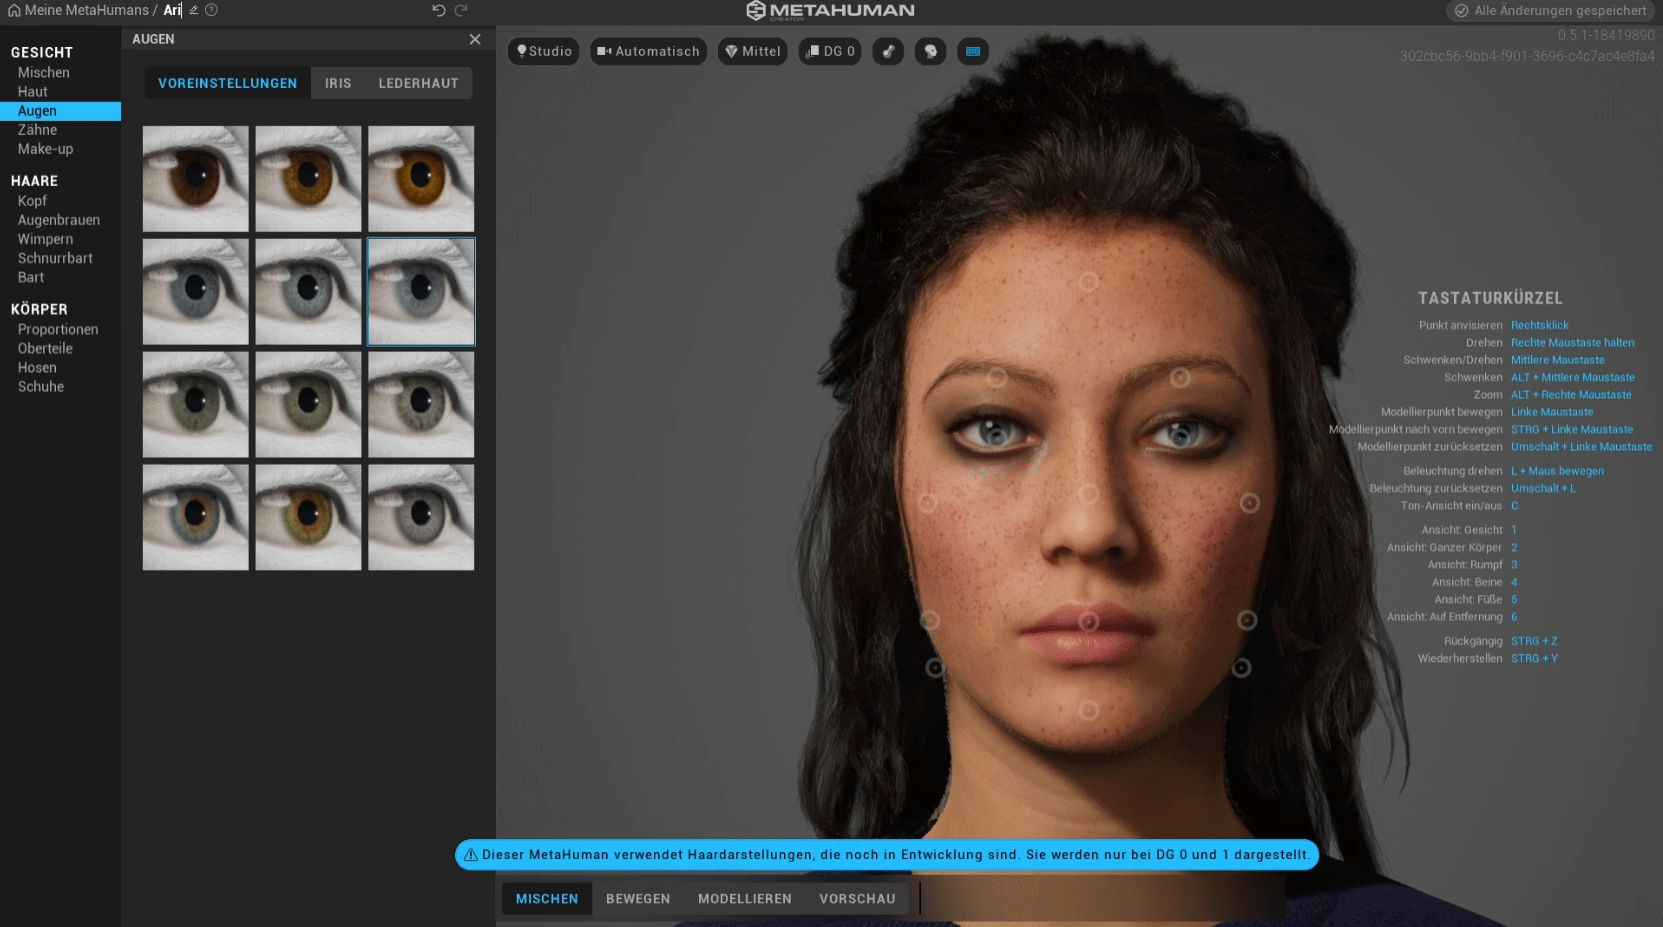This screenshot has height=927, width=1663.
Task: Open Bart in the sidebar
Action: click(x=31, y=277)
